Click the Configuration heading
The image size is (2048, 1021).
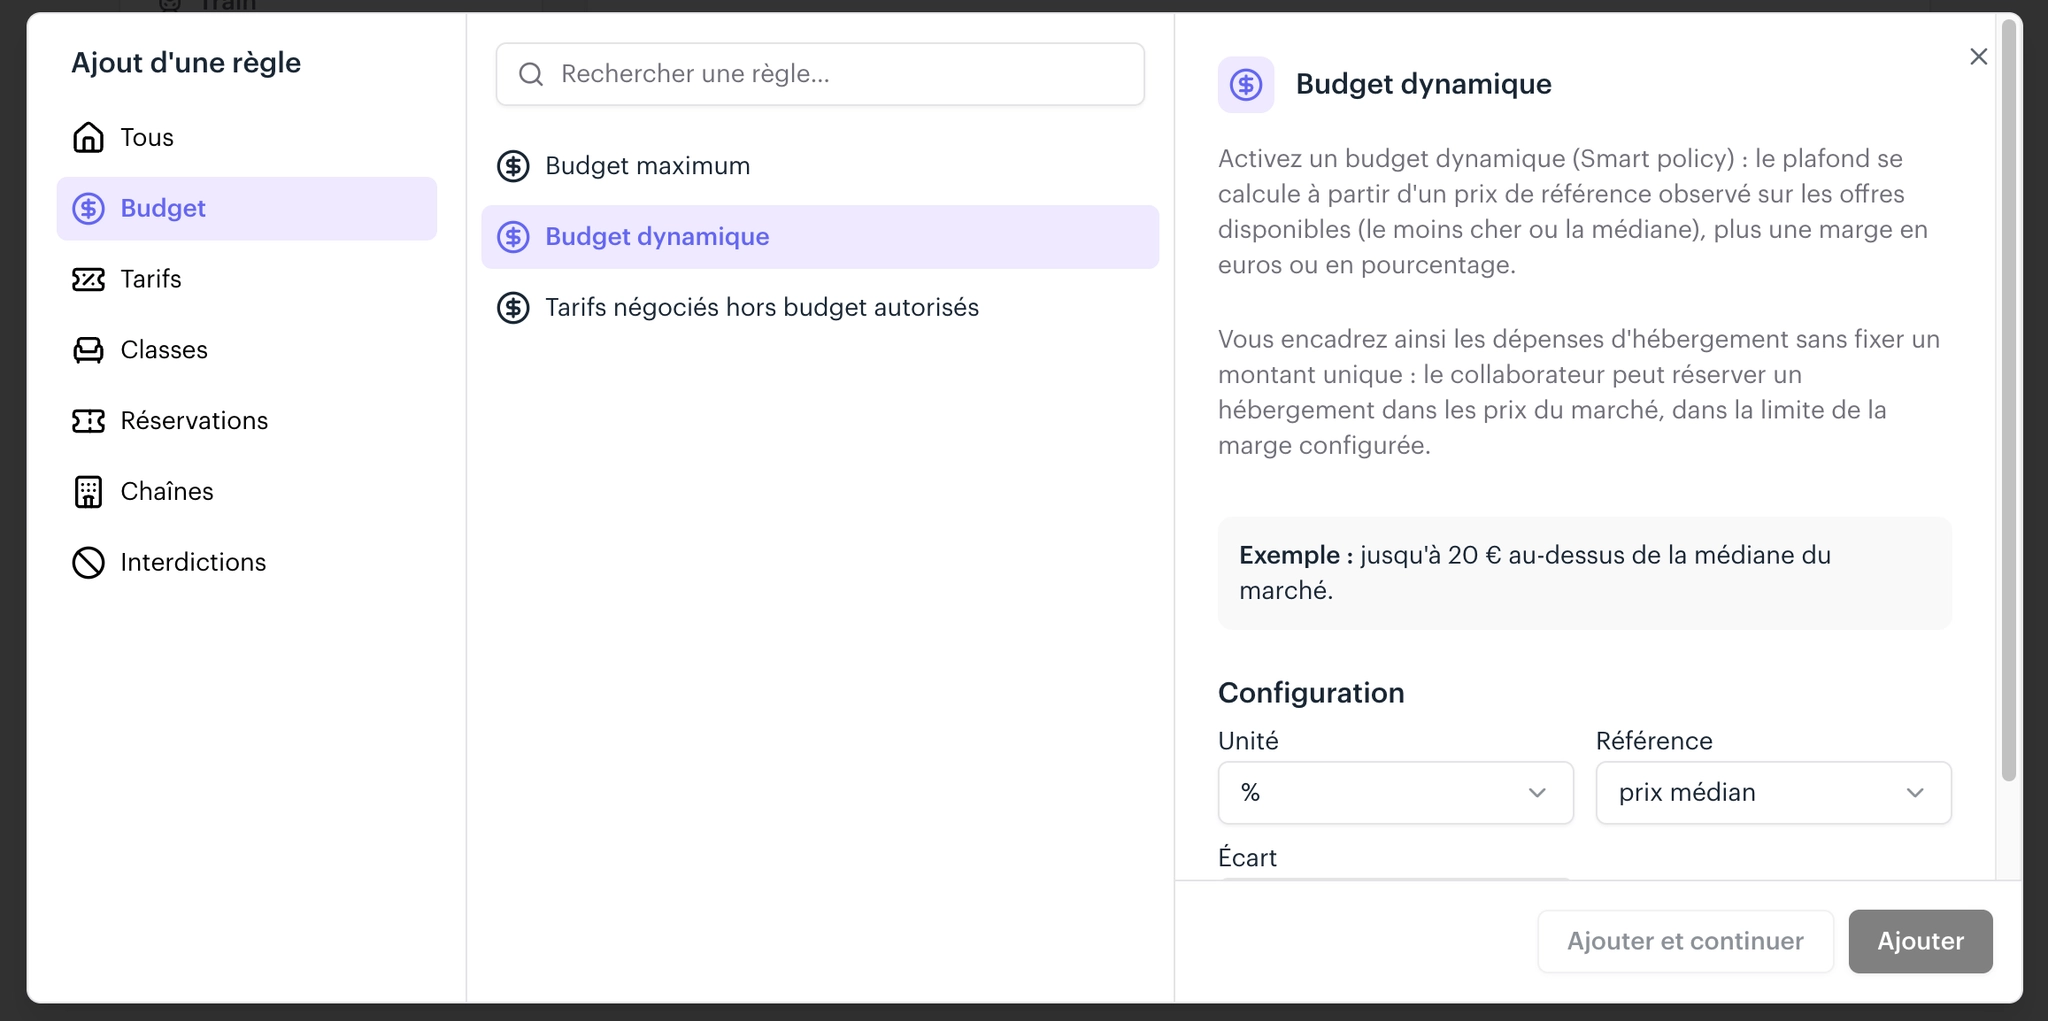pyautogui.click(x=1311, y=693)
